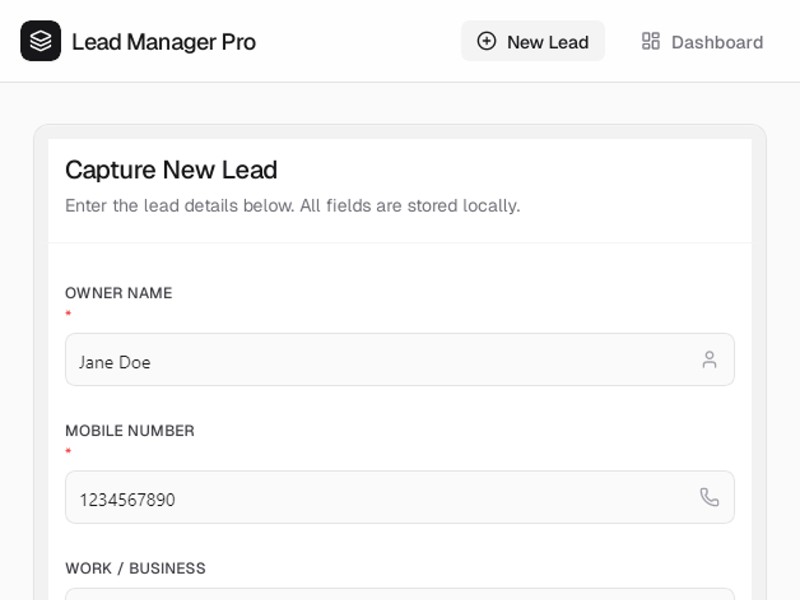Click the Work / Business input field
800x600 pixels.
click(x=400, y=594)
